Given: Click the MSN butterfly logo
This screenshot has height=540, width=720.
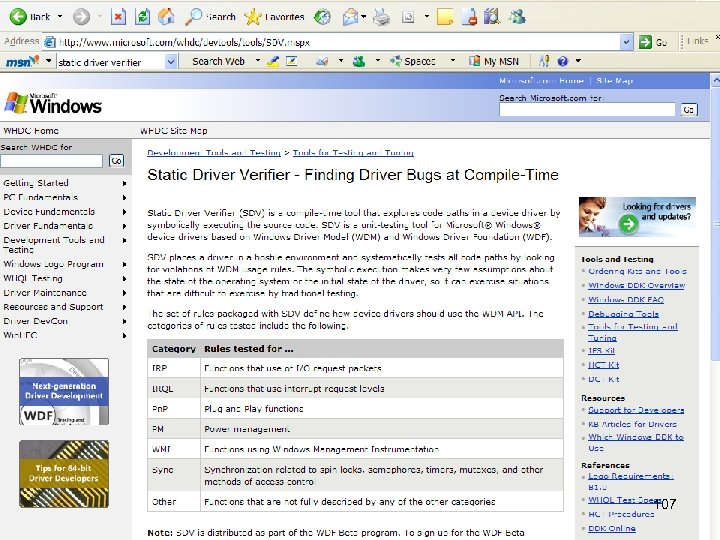Looking at the screenshot, I should coord(22,61).
